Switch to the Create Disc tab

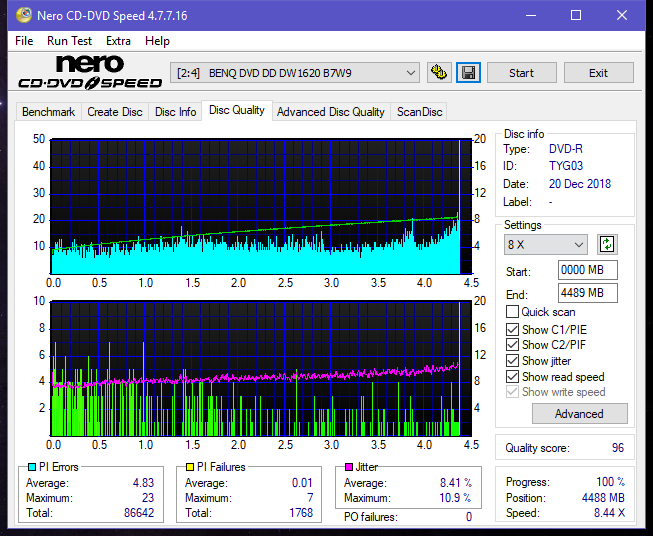115,112
